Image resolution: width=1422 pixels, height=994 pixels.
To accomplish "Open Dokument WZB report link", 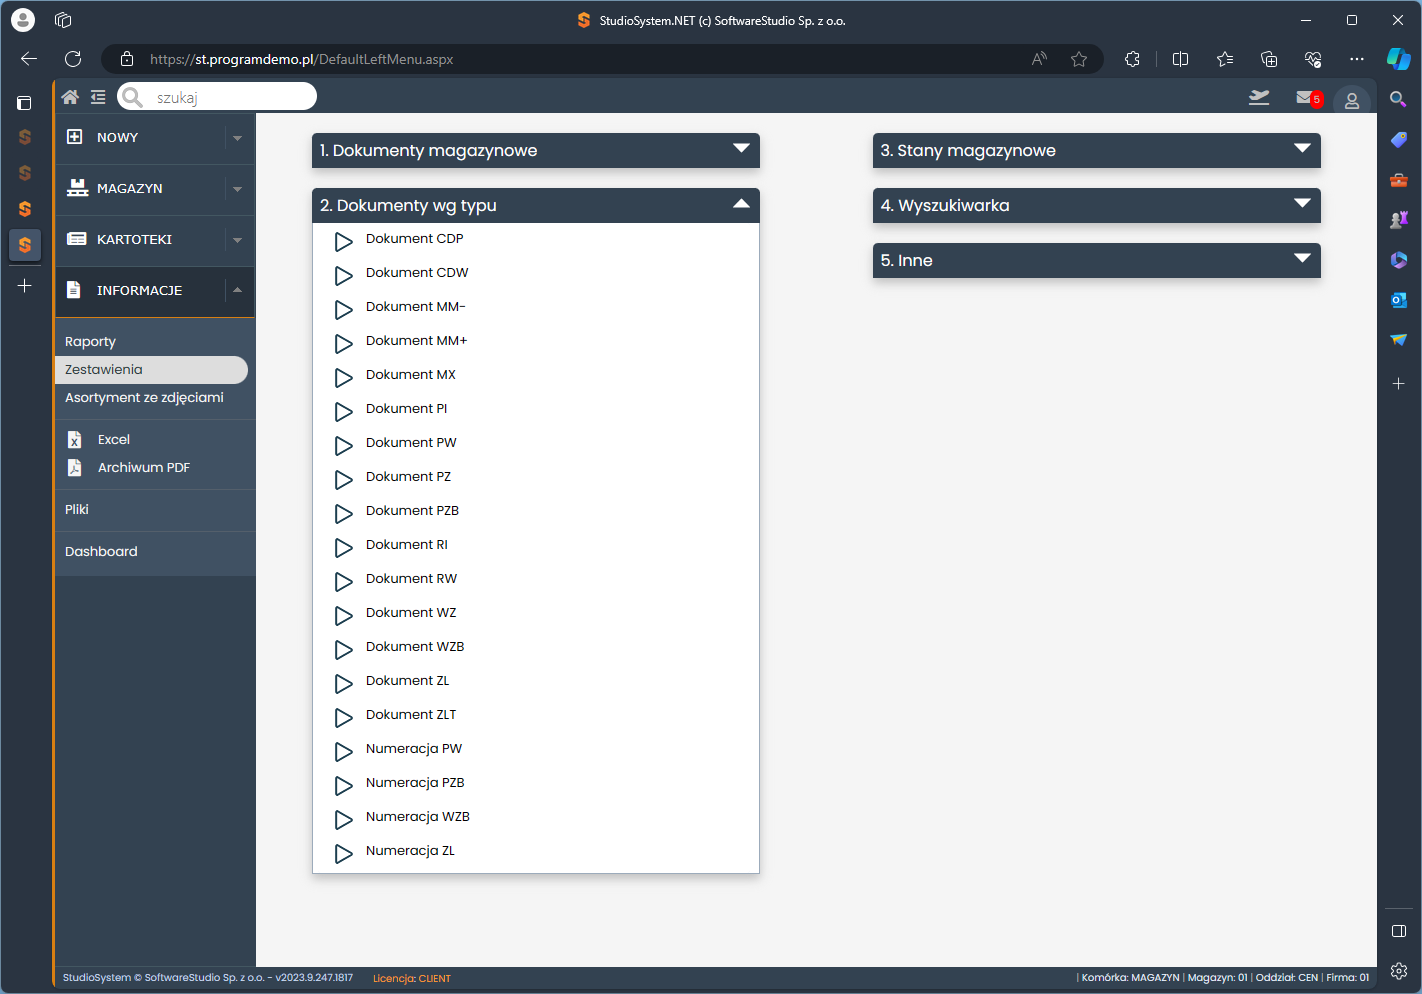I will 415,646.
